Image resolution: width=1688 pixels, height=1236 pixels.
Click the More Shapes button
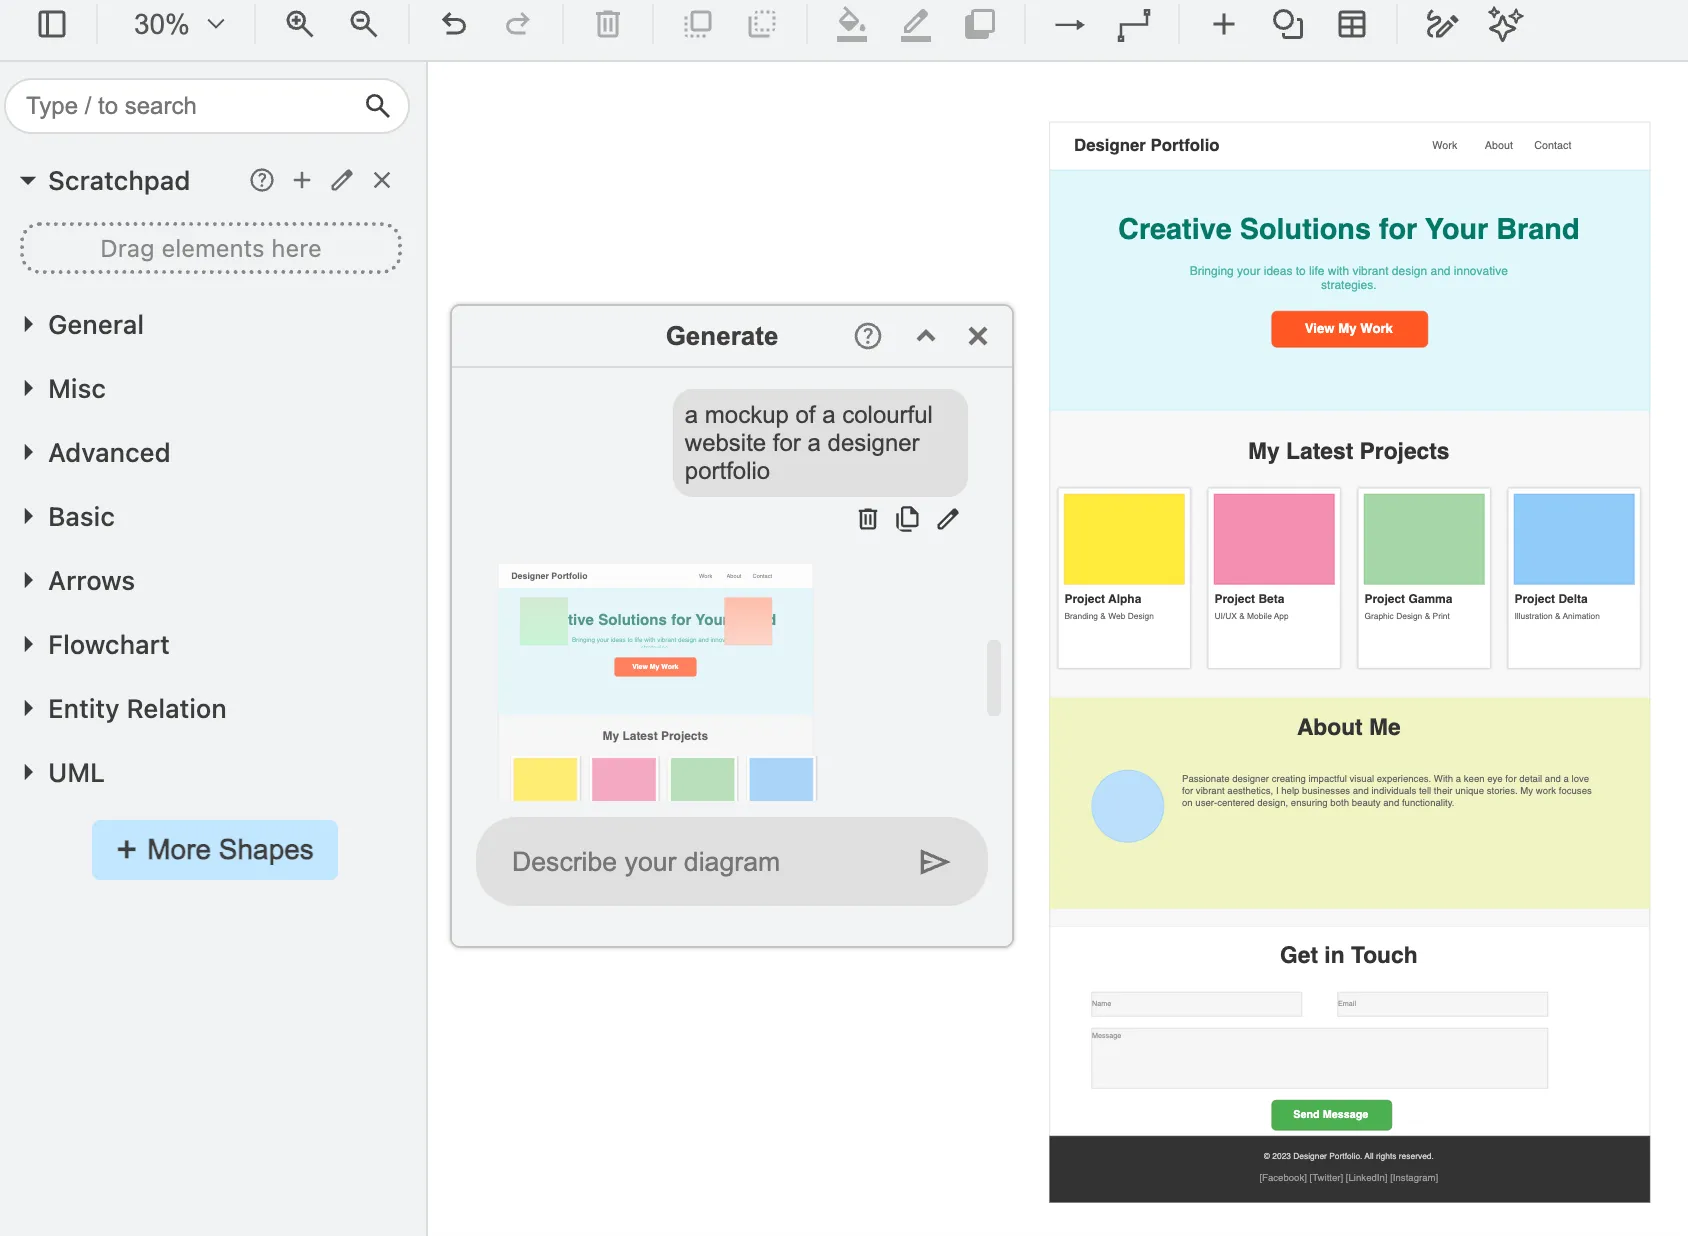pos(215,850)
